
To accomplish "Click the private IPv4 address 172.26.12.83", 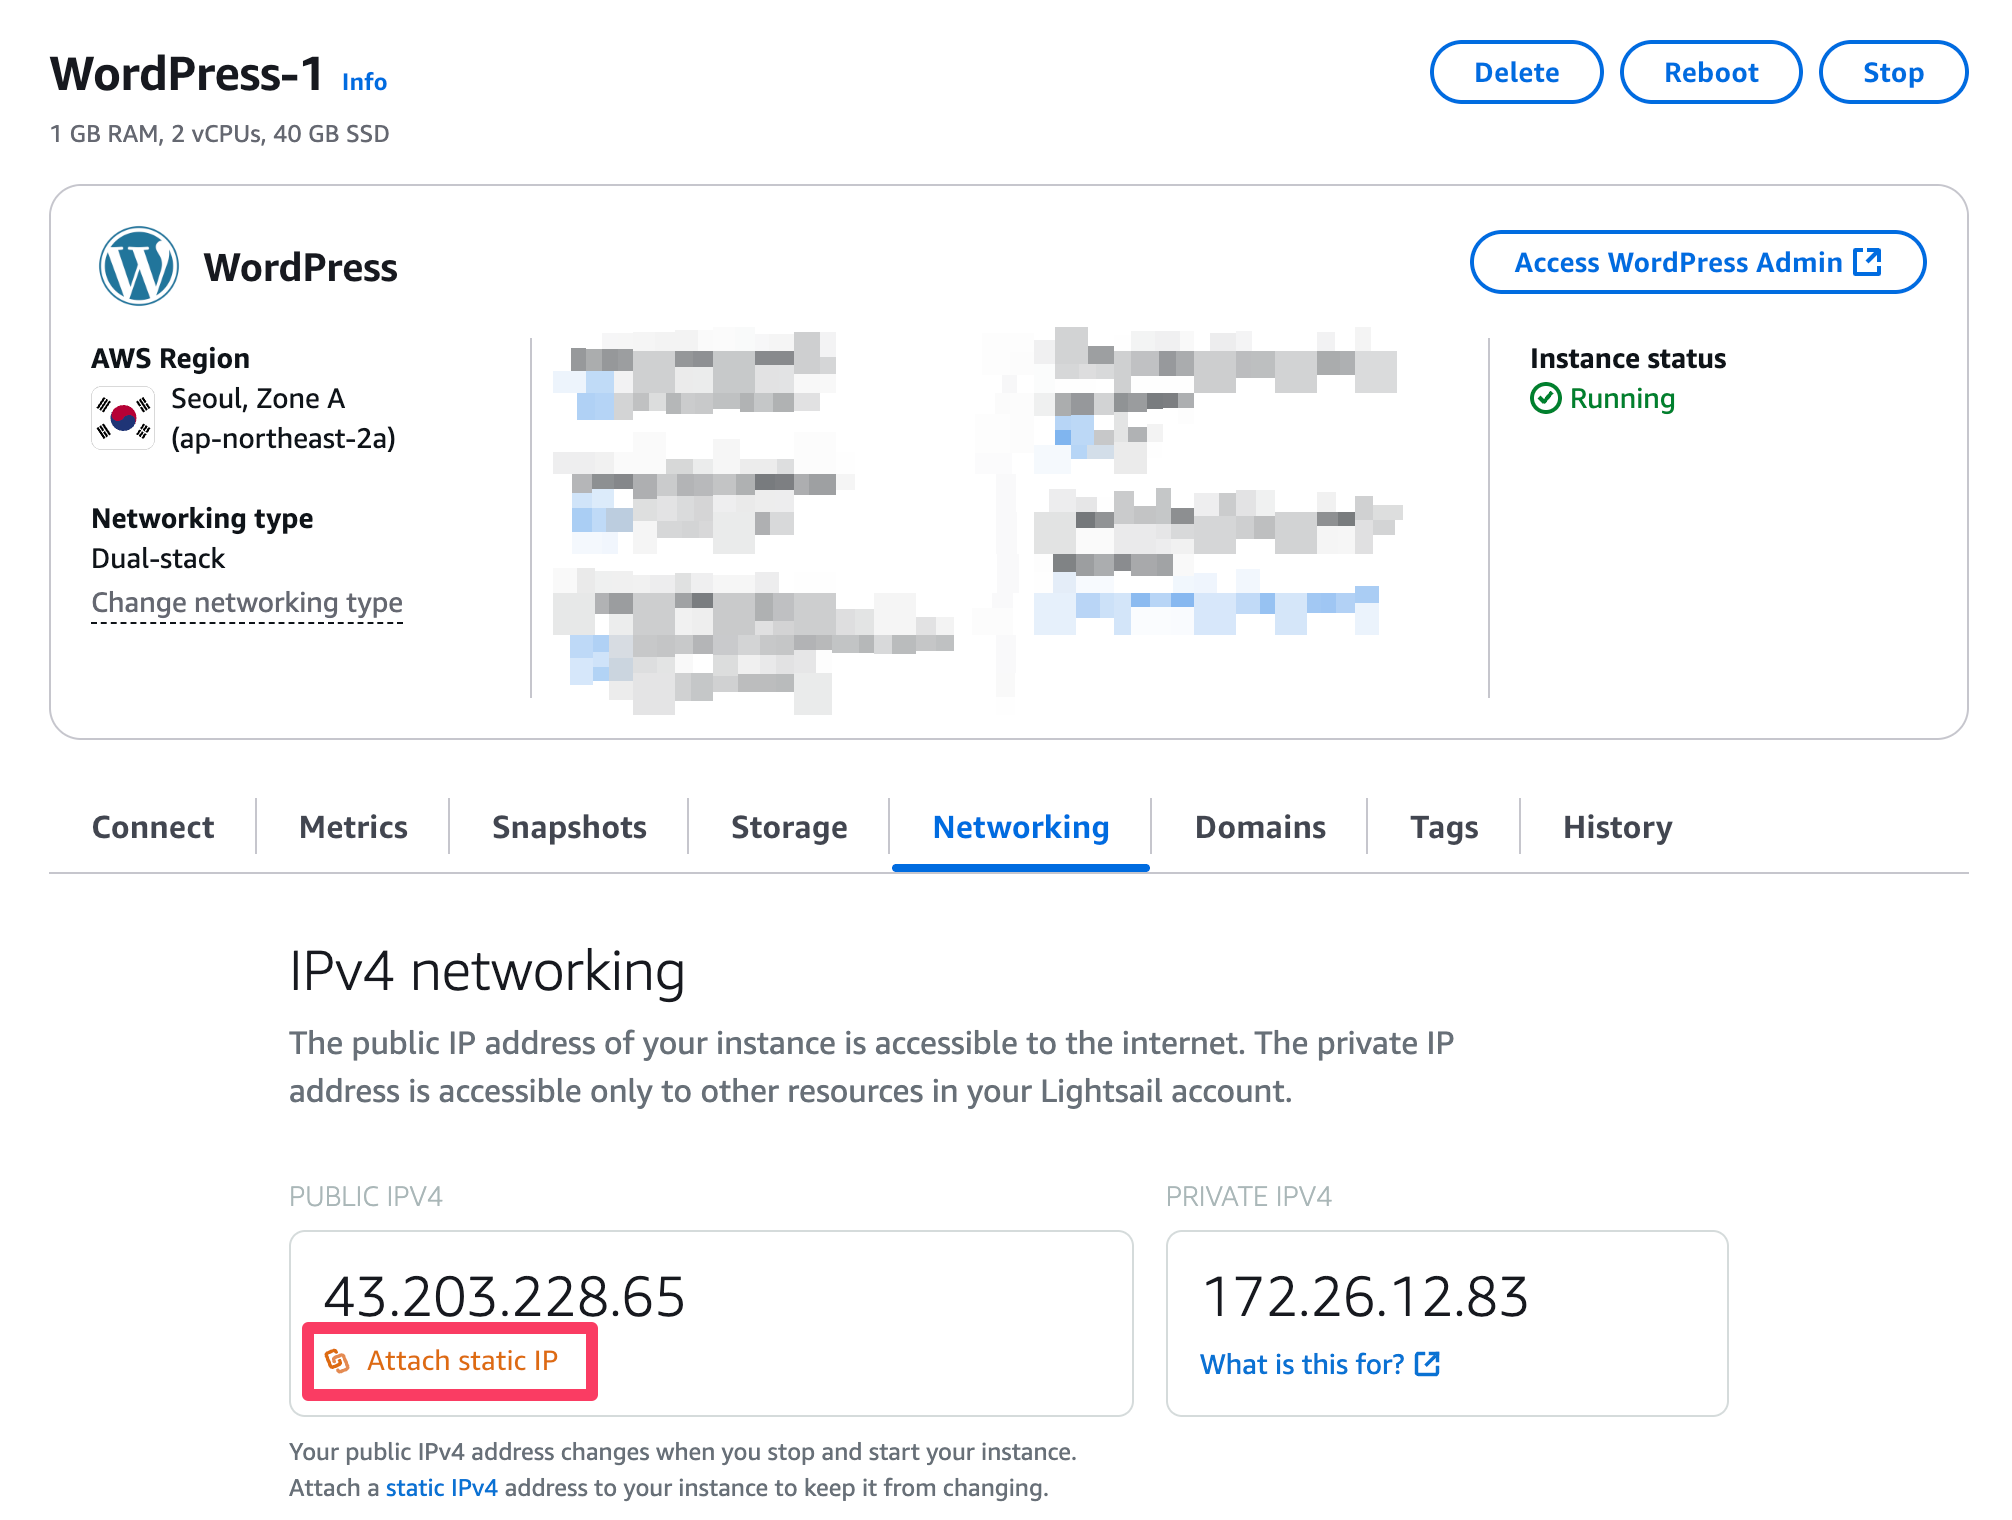I will pos(1365,1297).
